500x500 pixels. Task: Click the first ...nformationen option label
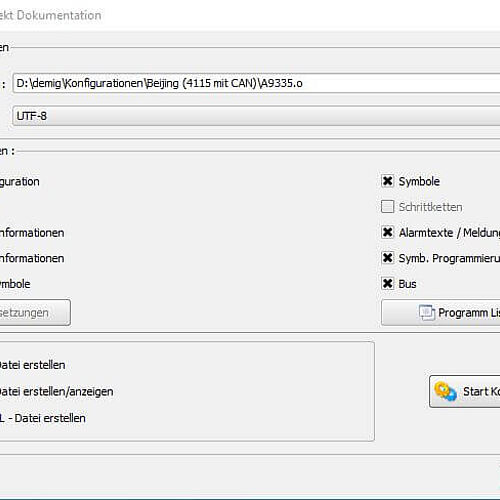pos(32,233)
